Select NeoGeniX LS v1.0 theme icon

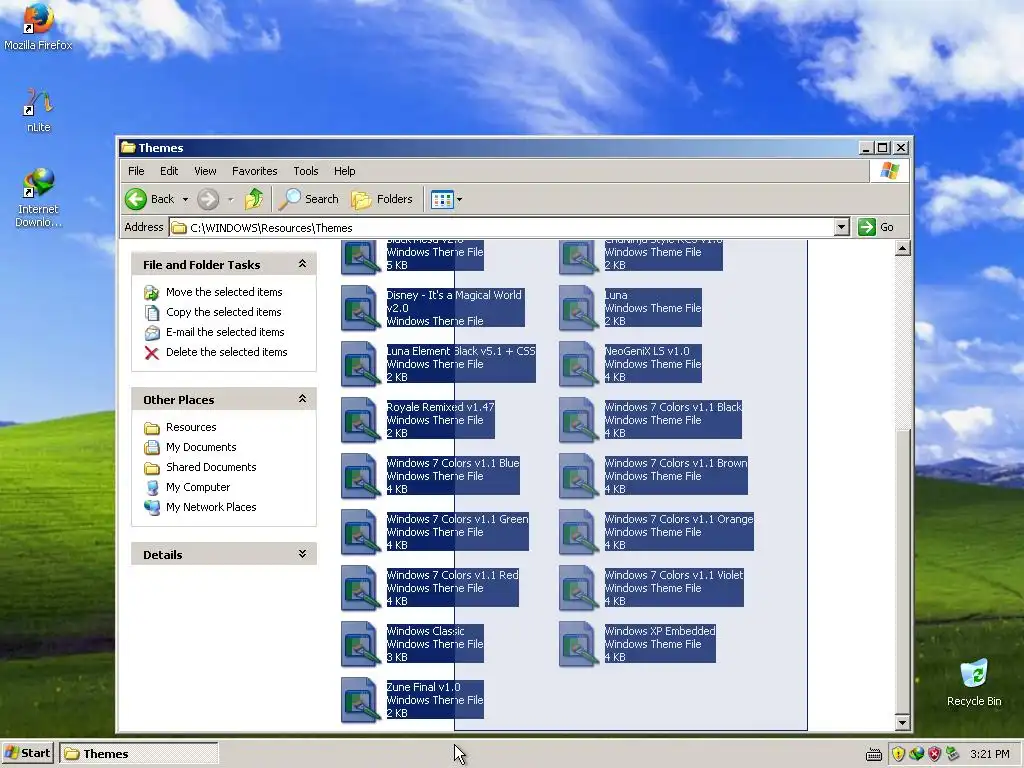tap(578, 364)
